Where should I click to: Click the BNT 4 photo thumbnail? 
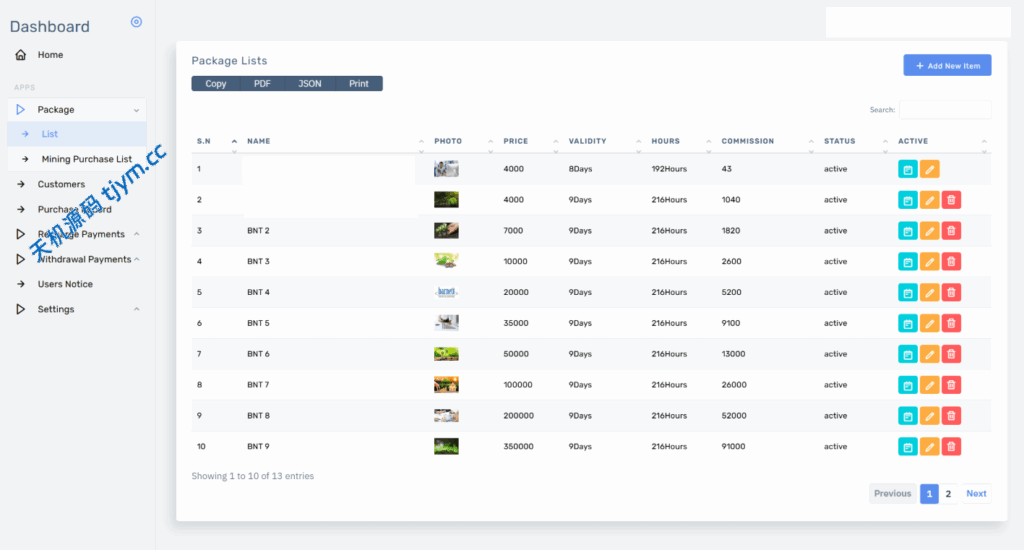click(x=446, y=293)
